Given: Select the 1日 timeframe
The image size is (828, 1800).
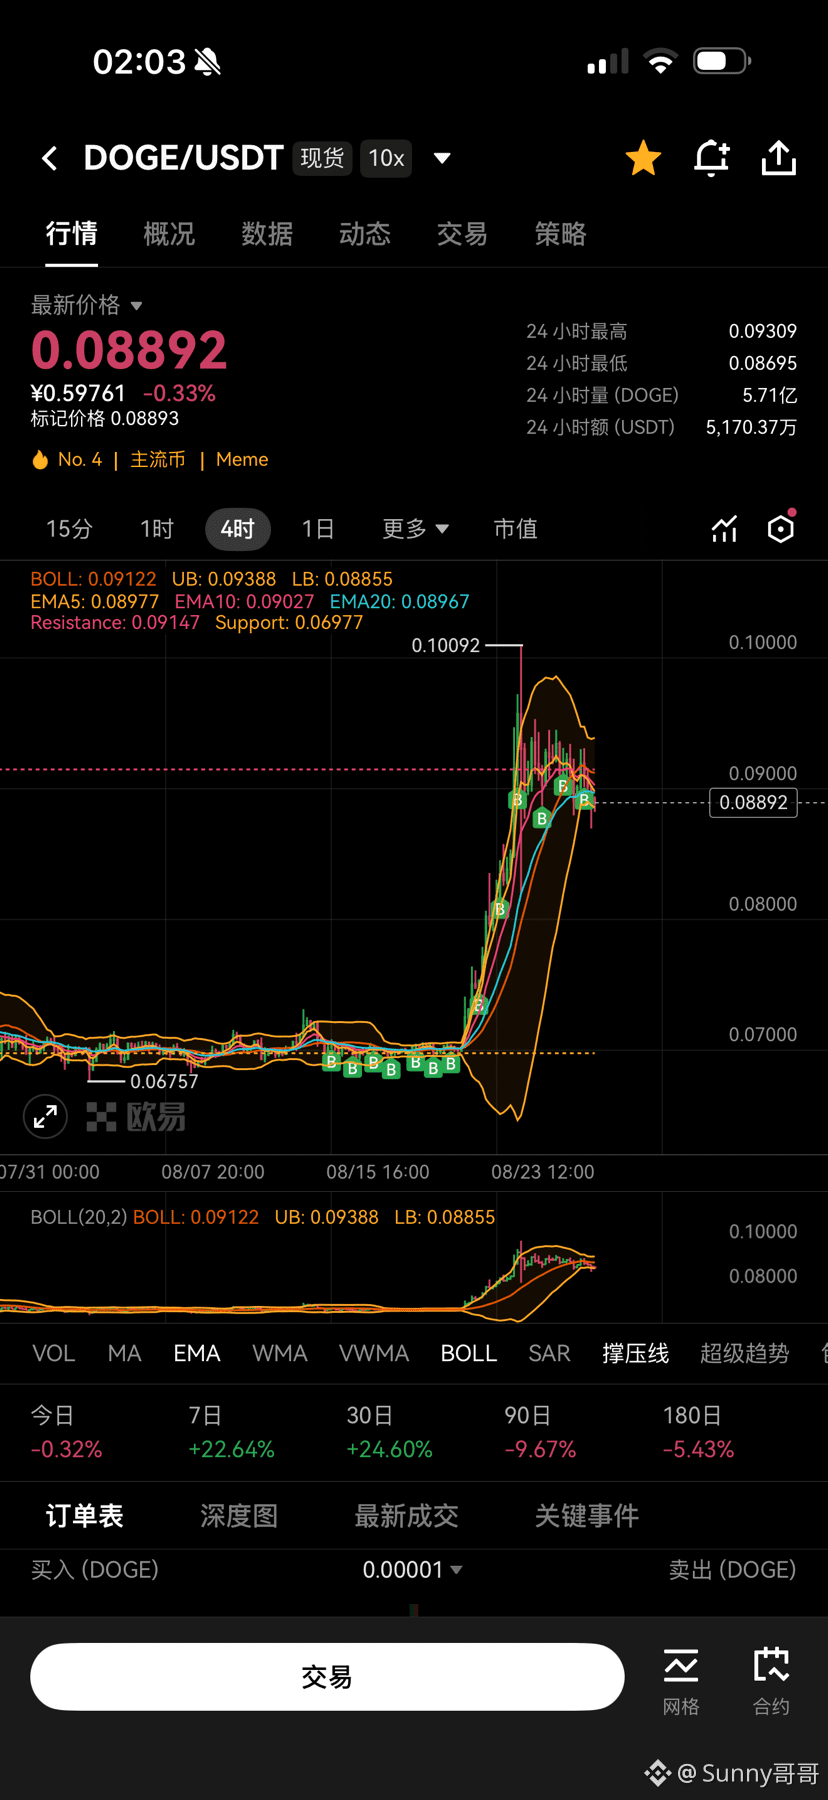Looking at the screenshot, I should tap(318, 529).
